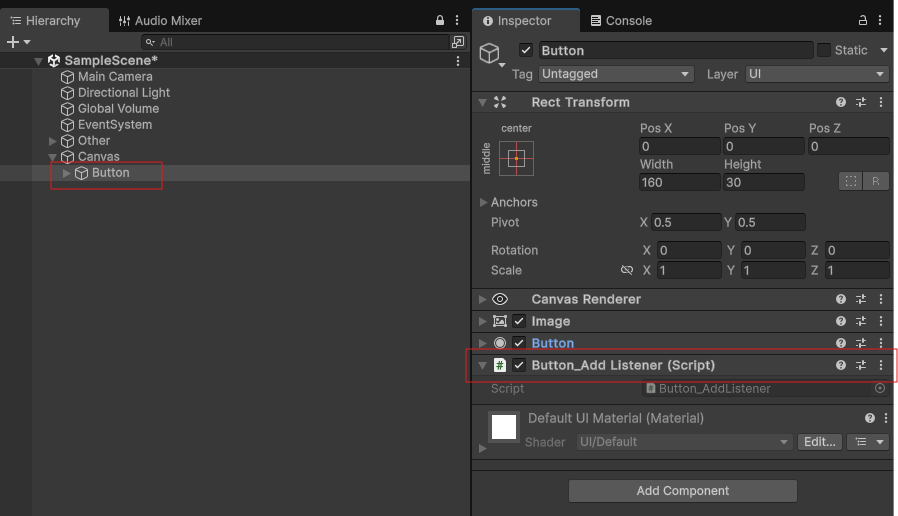Click the Hierarchy search field

(x=295, y=42)
